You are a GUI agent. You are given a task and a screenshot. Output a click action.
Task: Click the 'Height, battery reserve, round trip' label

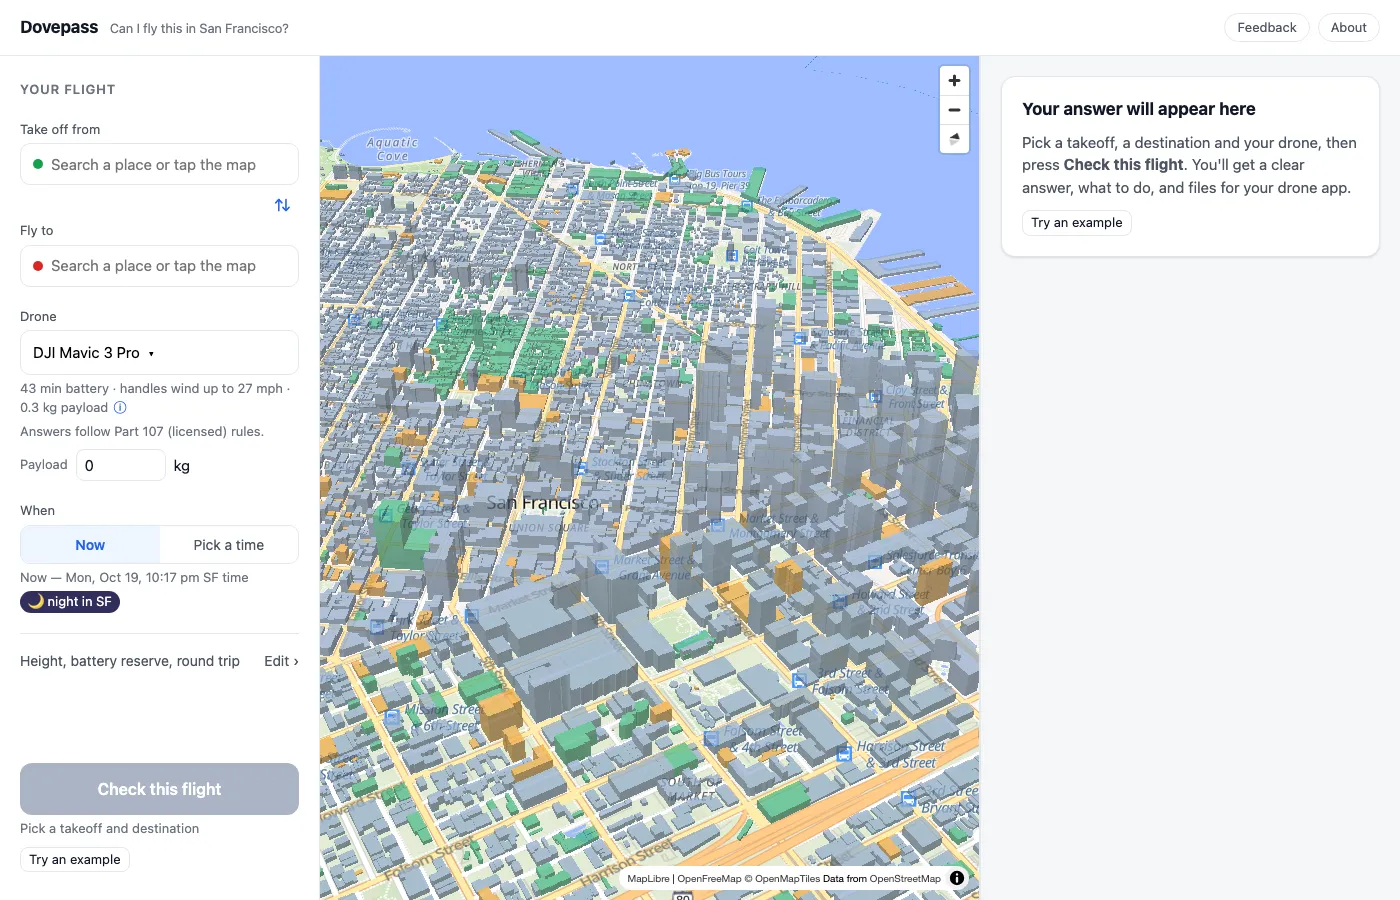point(130,661)
